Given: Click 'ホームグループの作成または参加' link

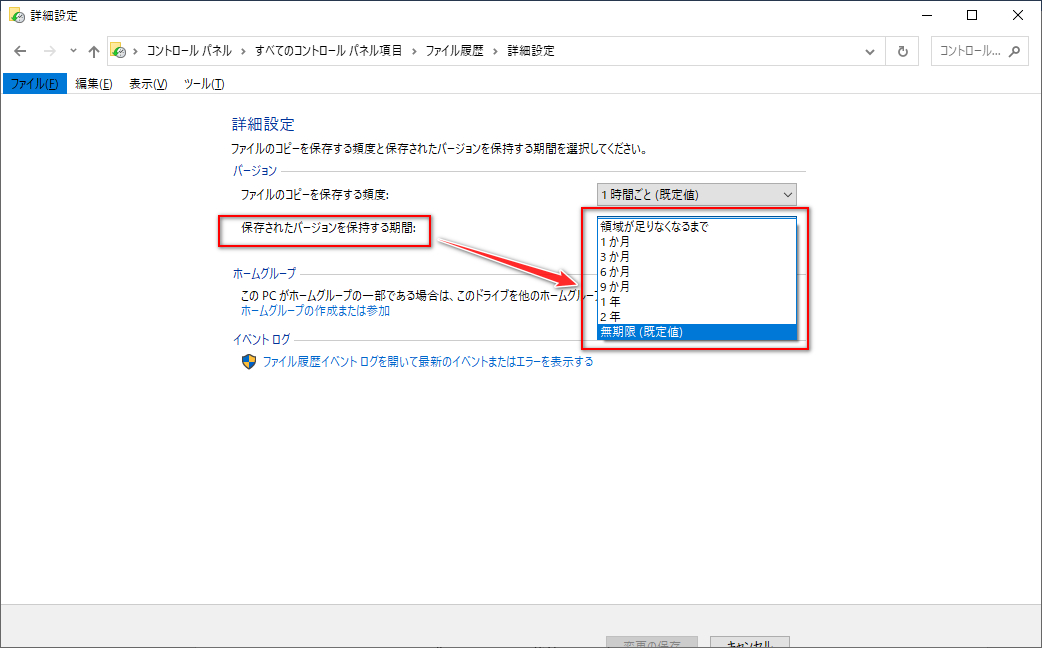Looking at the screenshot, I should pos(315,311).
